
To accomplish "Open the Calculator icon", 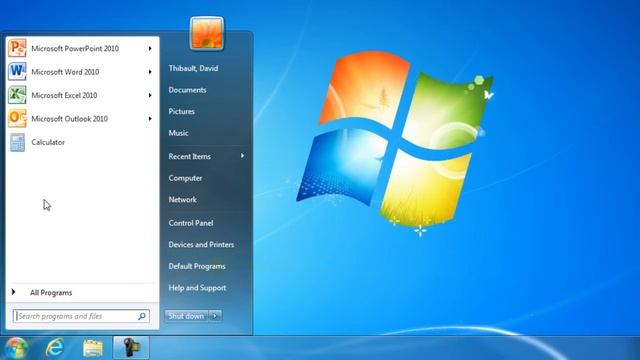I will click(x=17, y=142).
